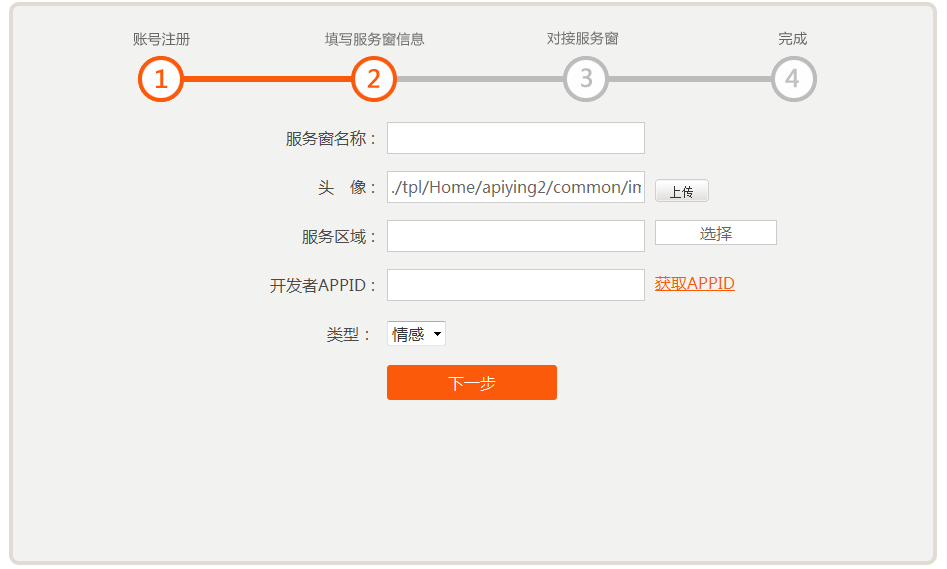Select the 填写服务窗信息 step label
This screenshot has width=947, height=569.
click(x=374, y=39)
